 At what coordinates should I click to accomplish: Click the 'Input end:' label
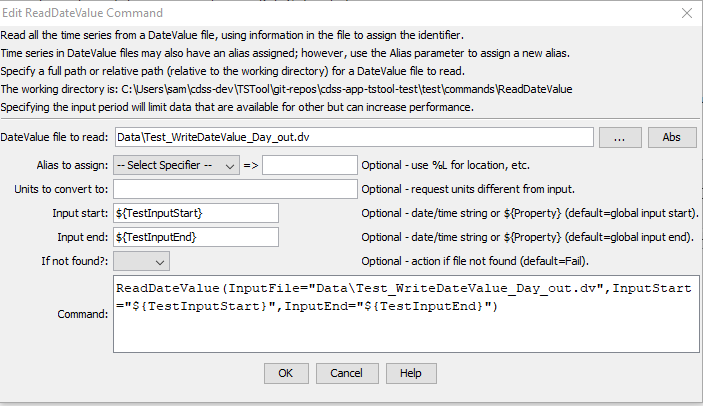pos(82,237)
